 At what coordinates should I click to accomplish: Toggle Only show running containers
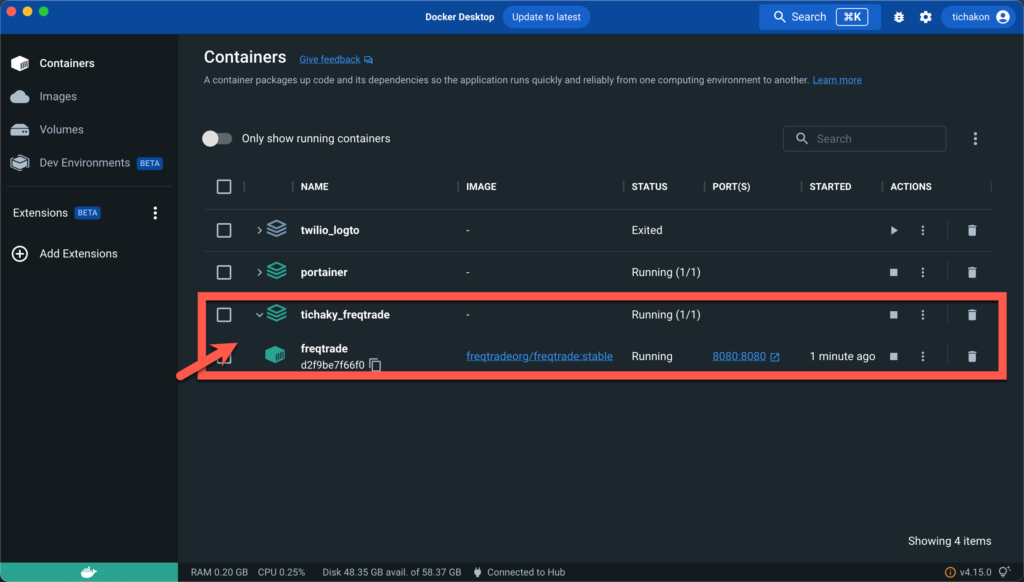click(x=217, y=138)
